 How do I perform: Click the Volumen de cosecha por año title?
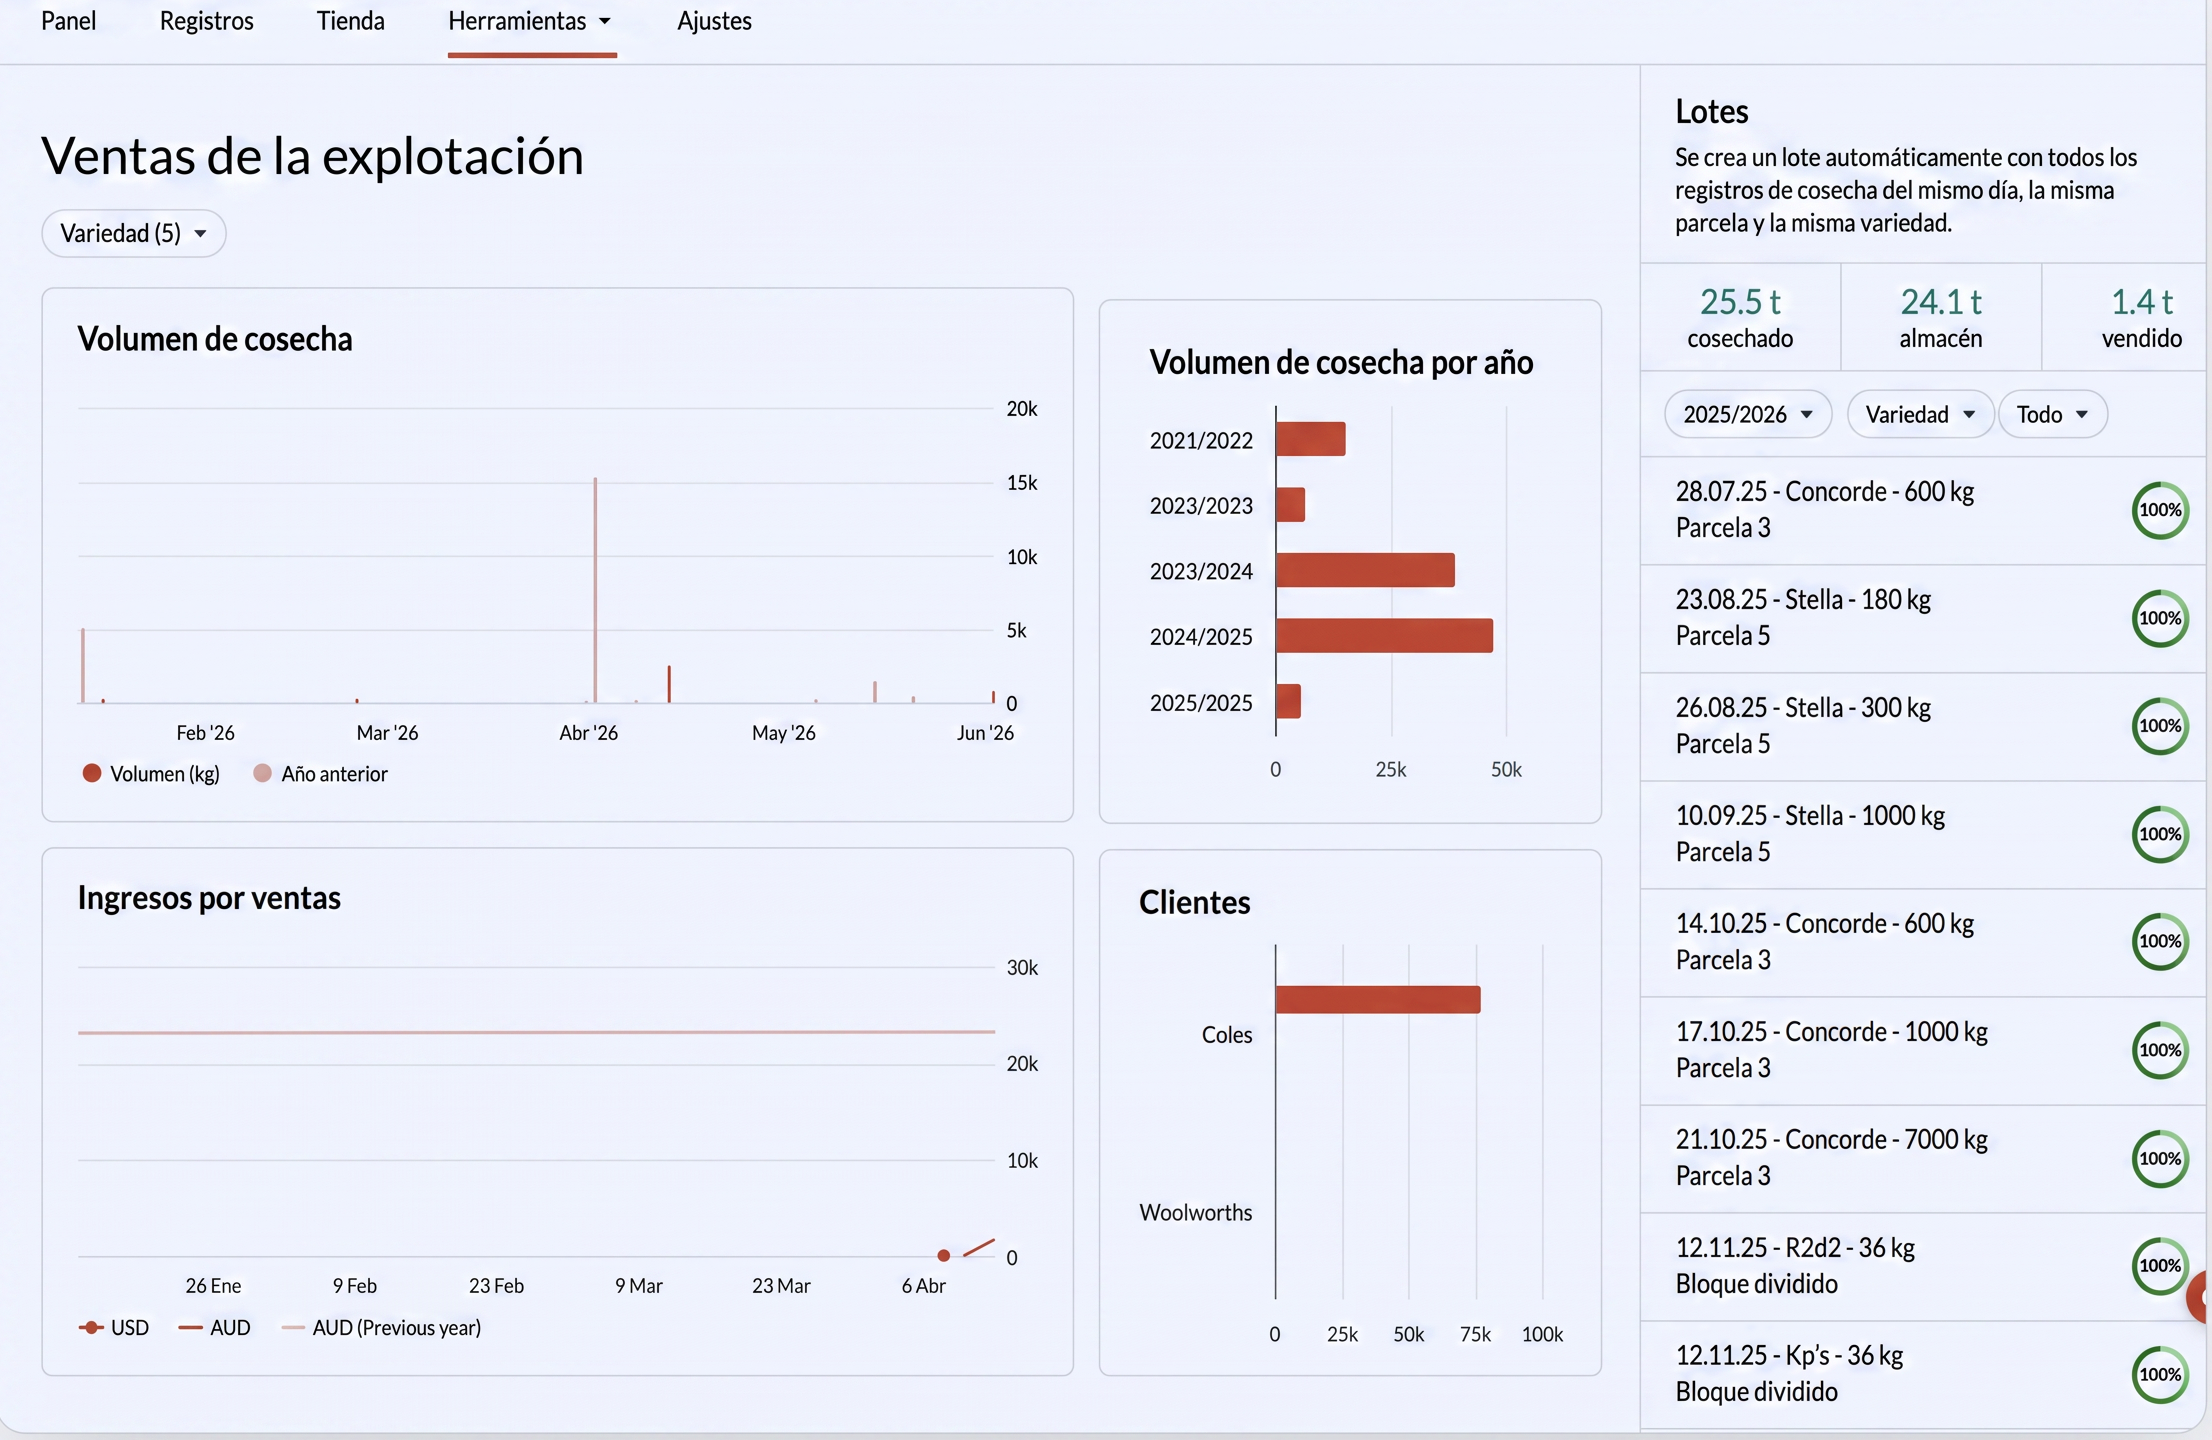1341,362
